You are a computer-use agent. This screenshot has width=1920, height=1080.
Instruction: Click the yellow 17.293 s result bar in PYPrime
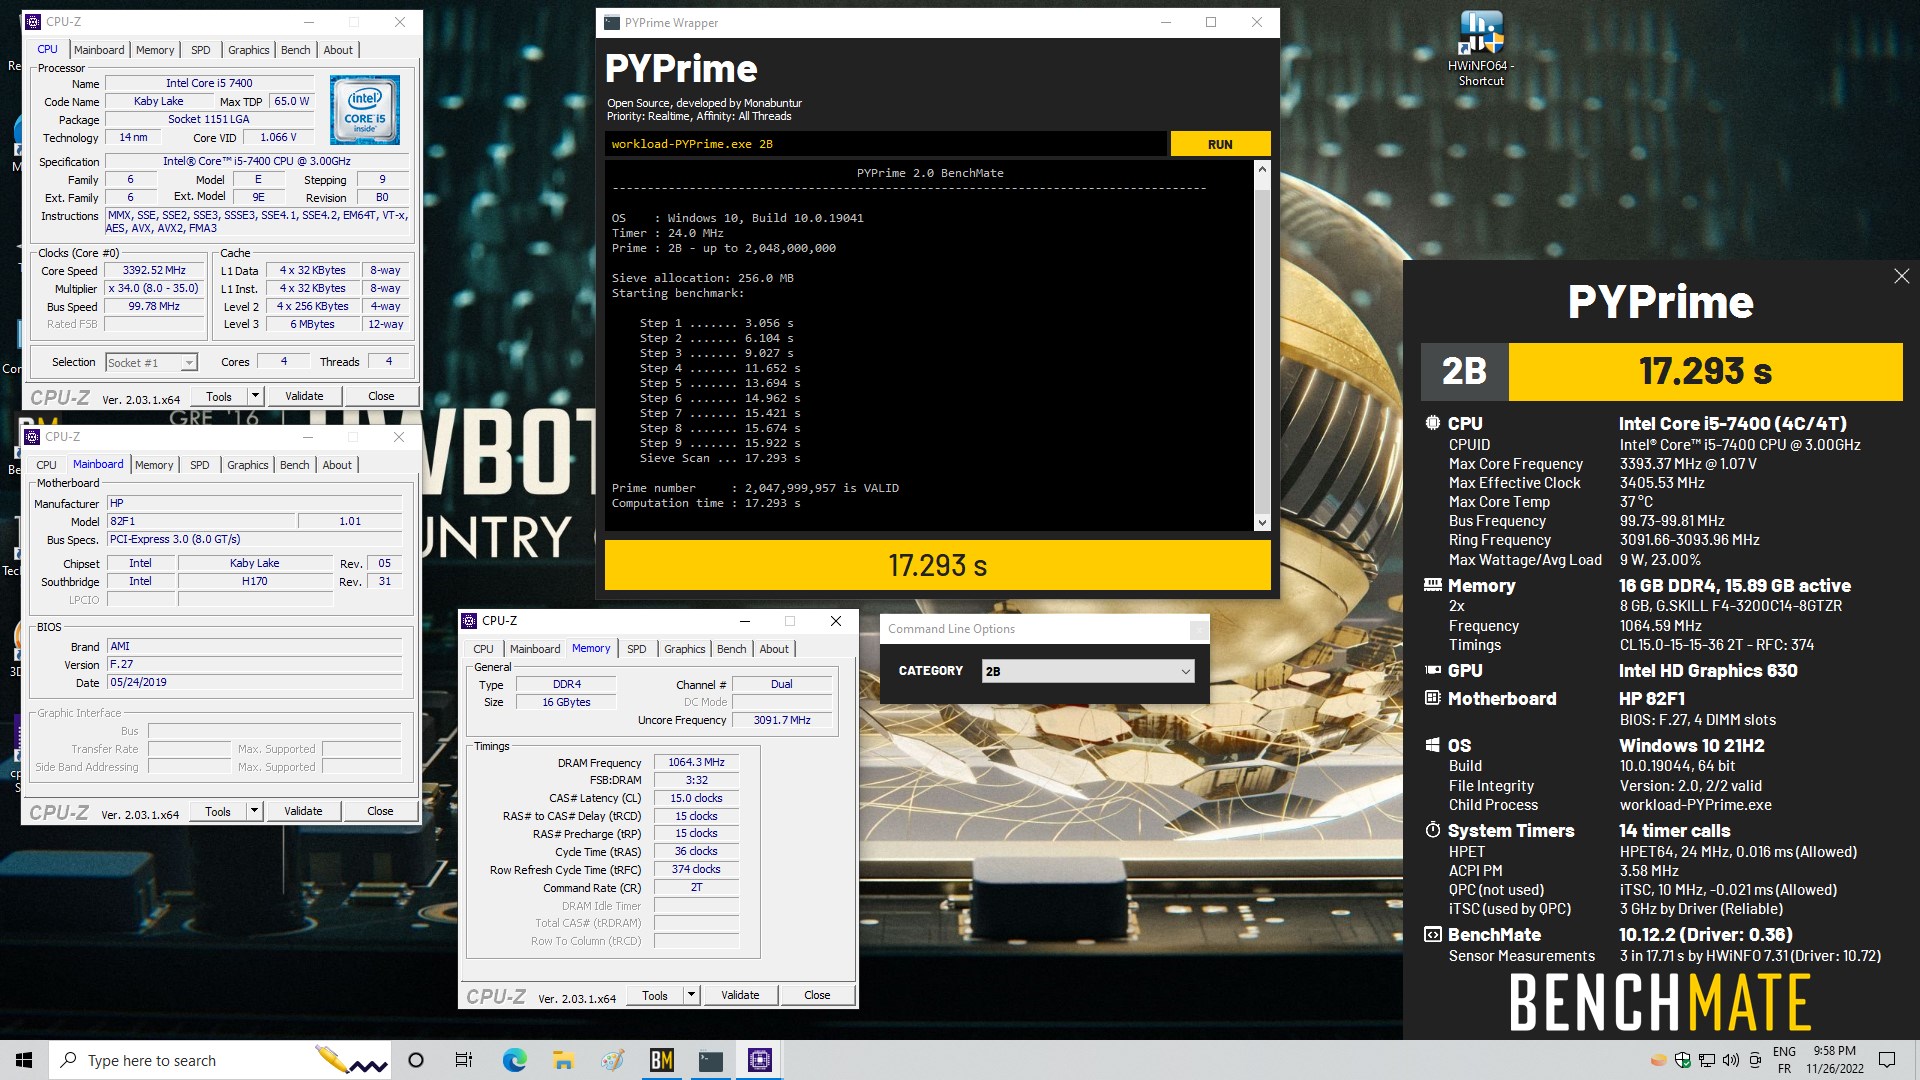click(x=937, y=565)
